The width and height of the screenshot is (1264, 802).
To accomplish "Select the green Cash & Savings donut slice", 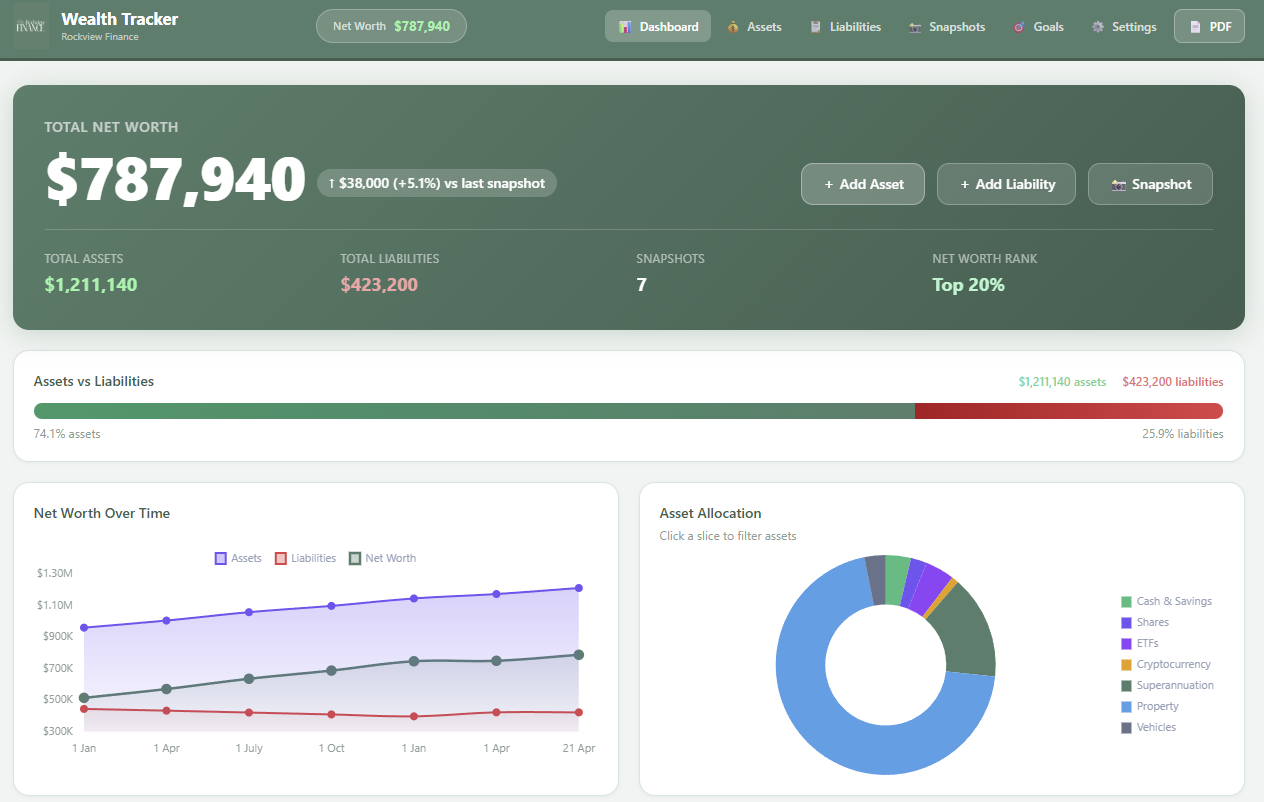I will (897, 579).
